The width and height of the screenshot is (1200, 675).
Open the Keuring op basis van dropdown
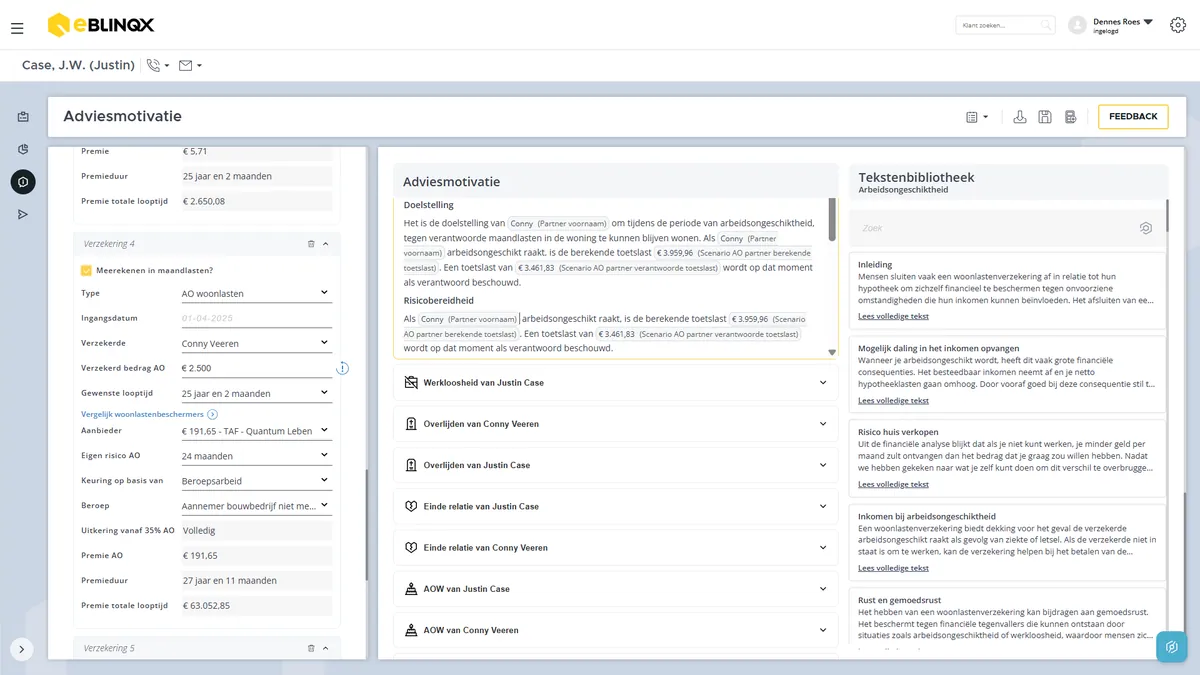255,481
